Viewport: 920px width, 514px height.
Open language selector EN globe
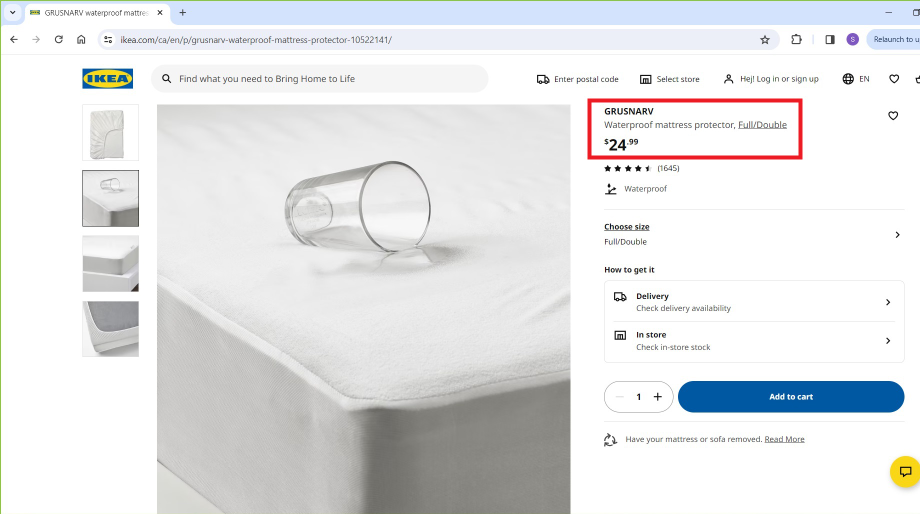tap(856, 79)
